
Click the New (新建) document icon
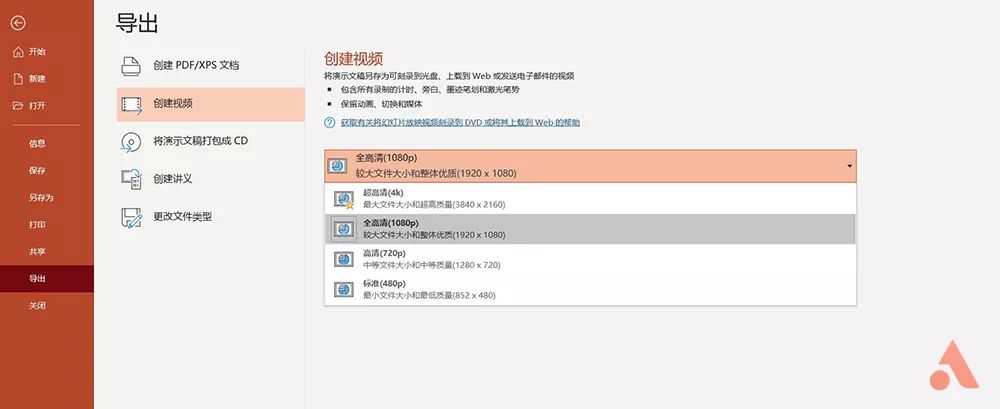tap(18, 78)
